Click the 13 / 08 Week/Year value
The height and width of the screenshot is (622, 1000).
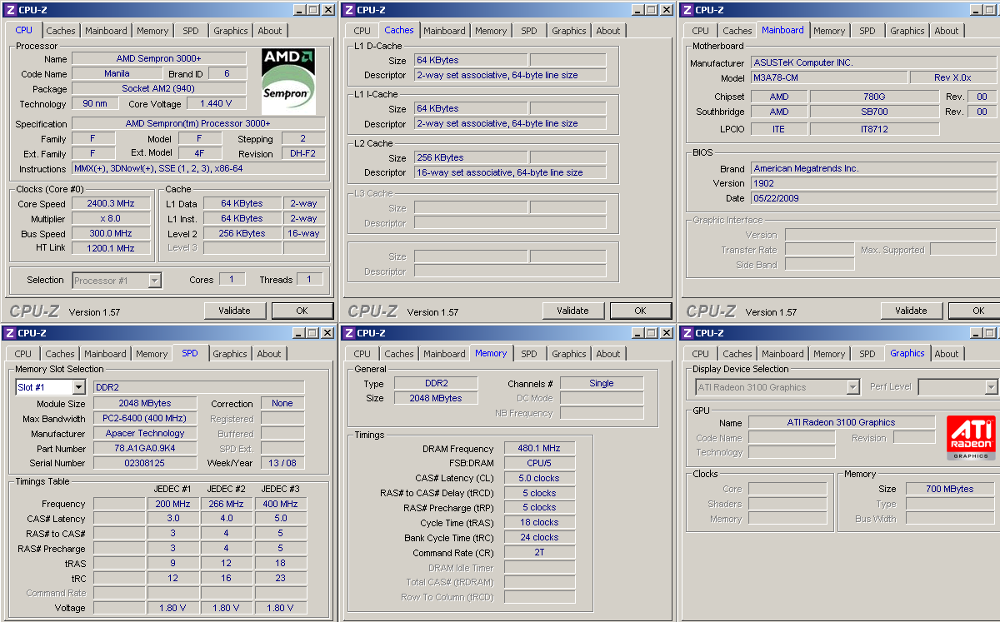283,463
